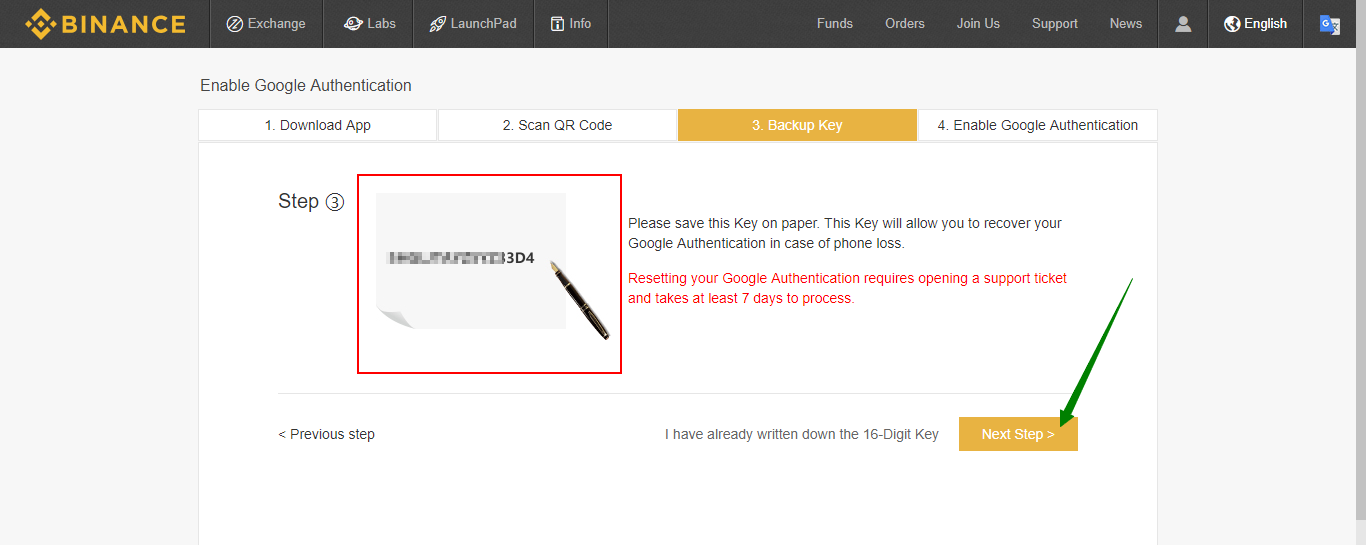Go to Funds
Viewport: 1366px width, 545px height.
[835, 24]
